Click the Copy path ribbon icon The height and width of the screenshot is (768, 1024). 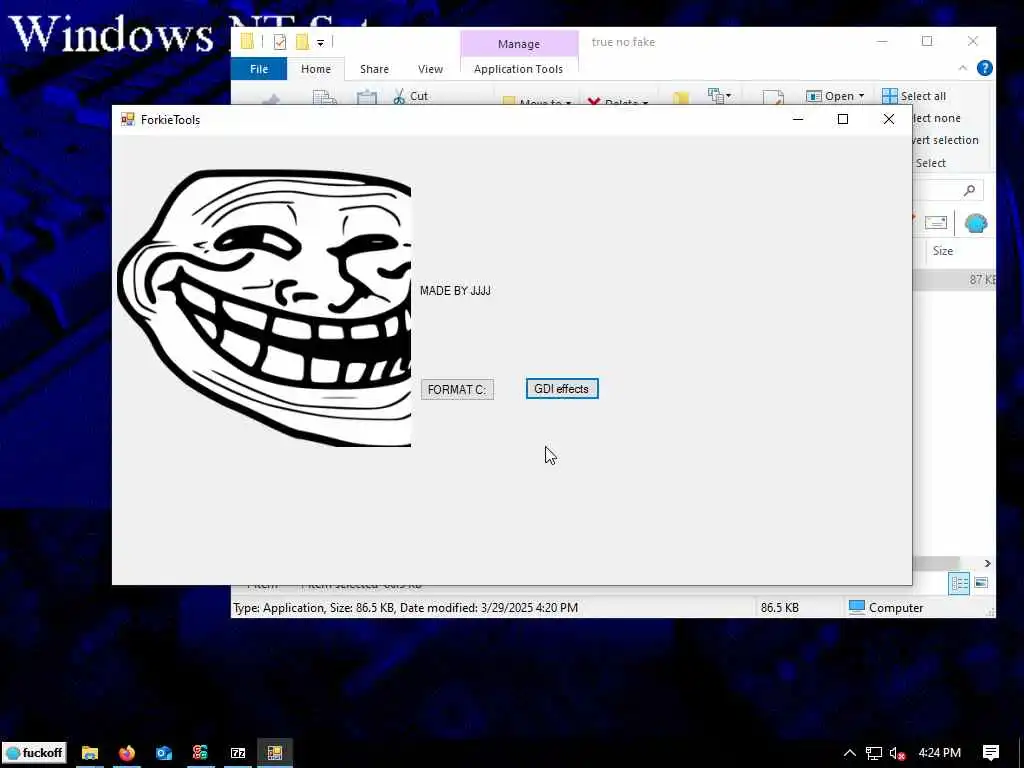pos(325,97)
